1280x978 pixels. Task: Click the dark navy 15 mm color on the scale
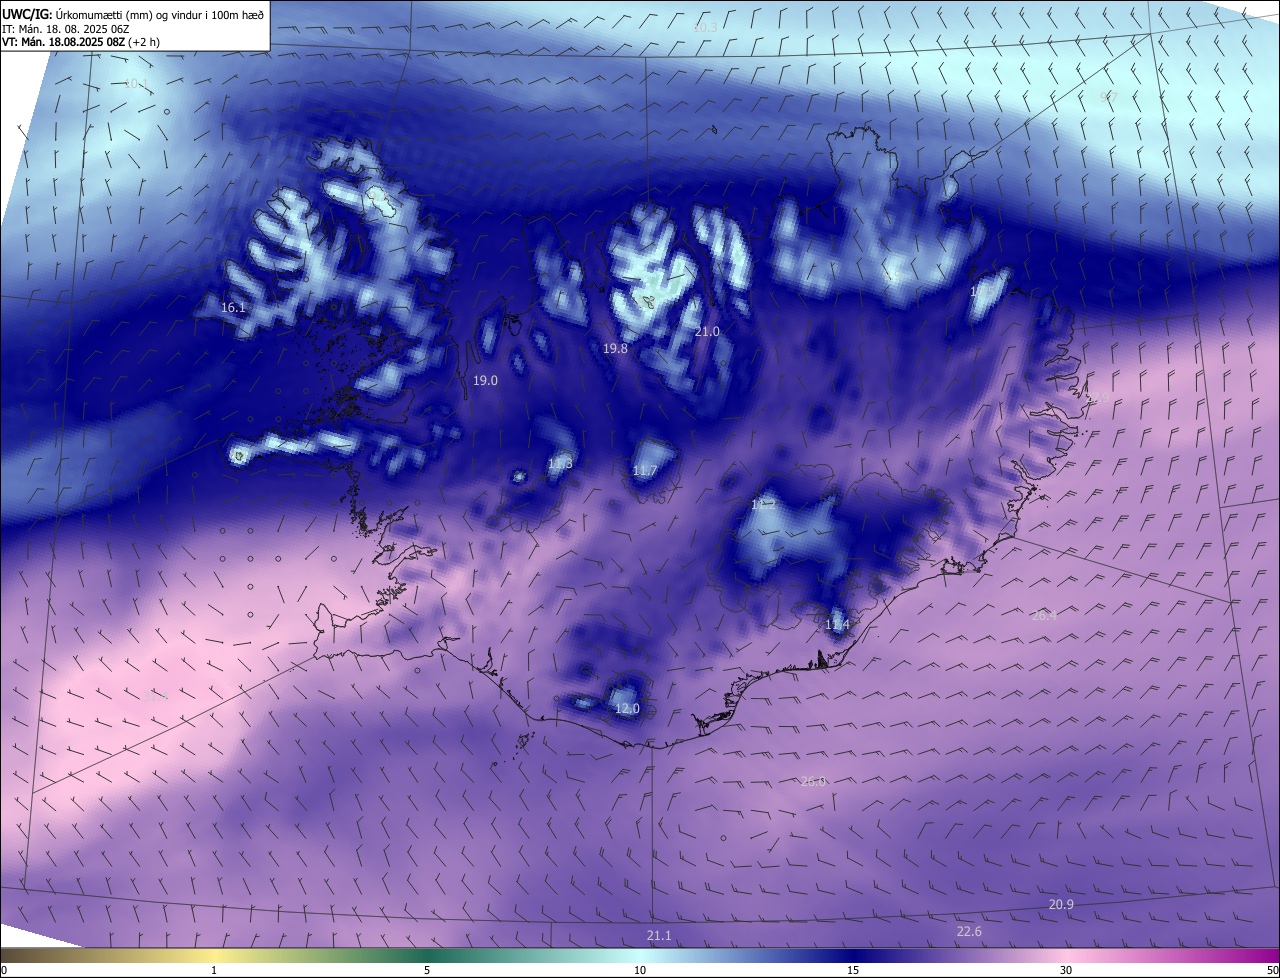(853, 955)
